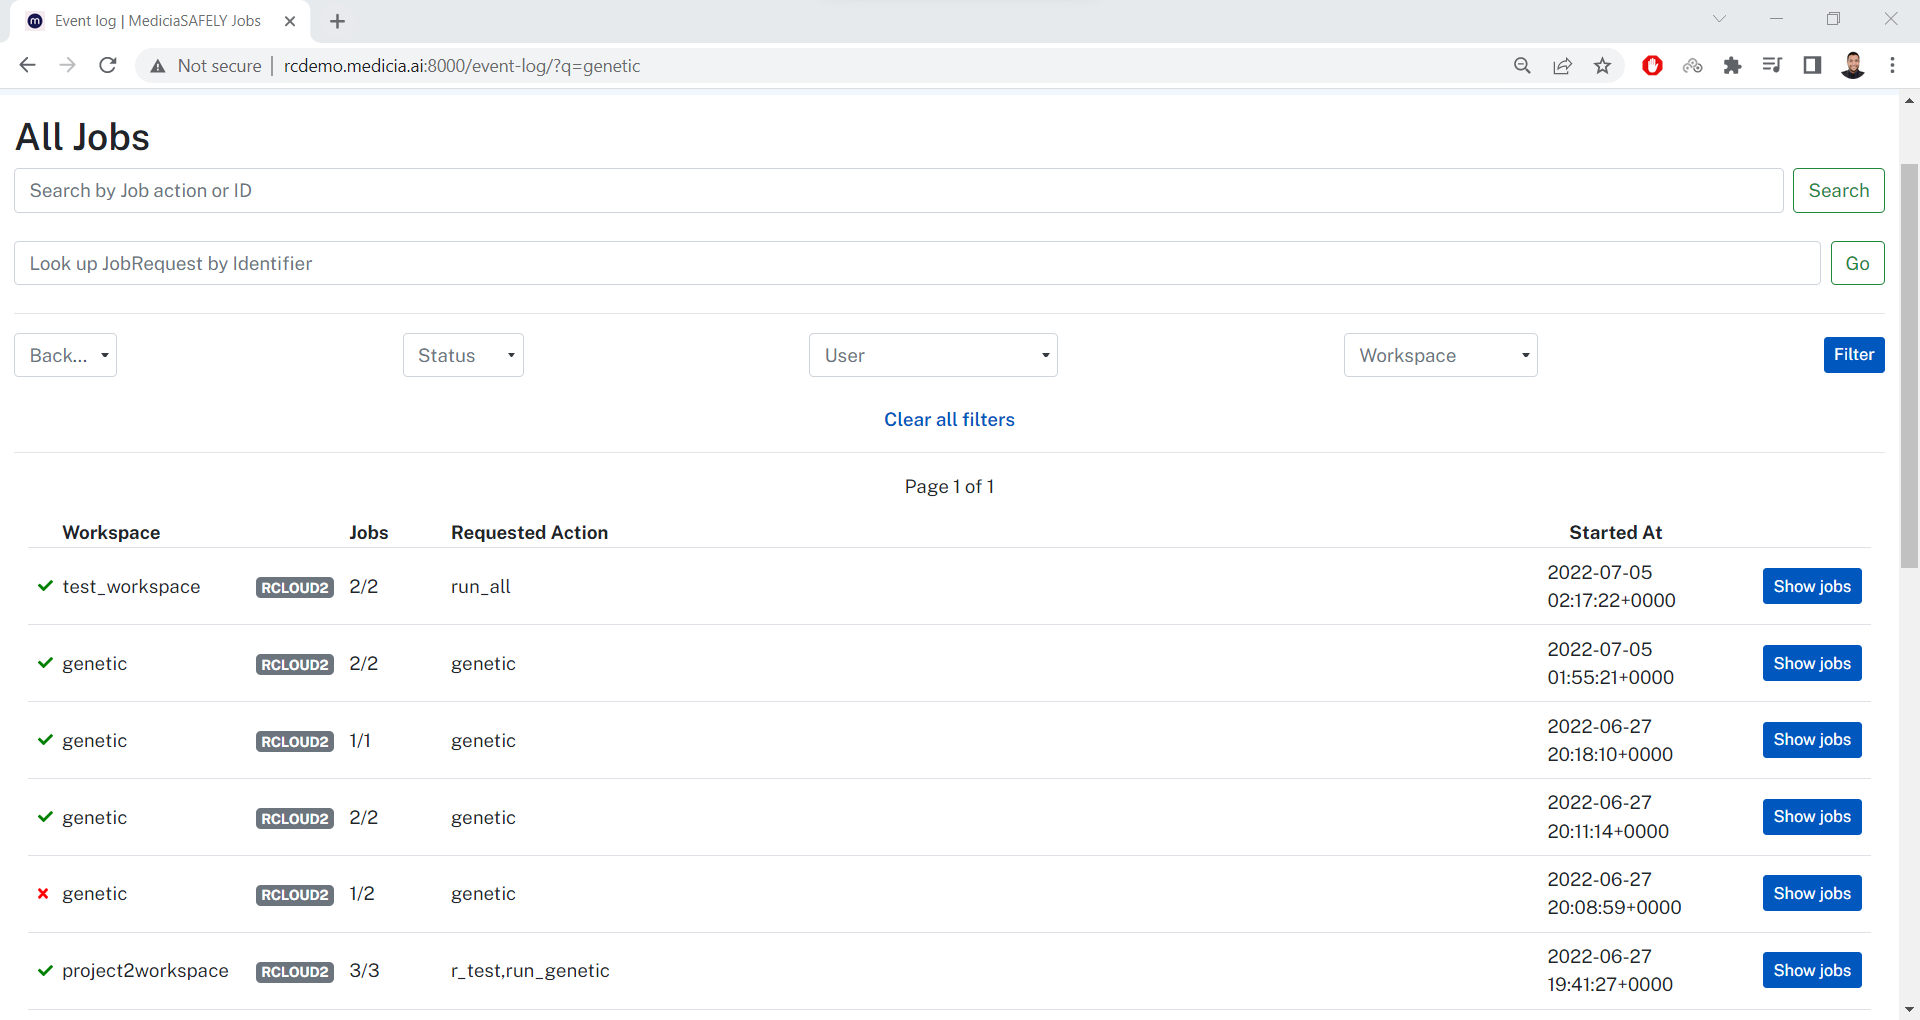The width and height of the screenshot is (1920, 1020).
Task: Open a new browser tab
Action: [x=337, y=21]
